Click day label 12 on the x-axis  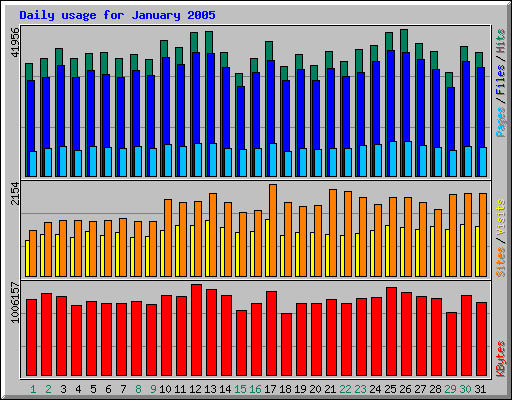[x=195, y=389]
